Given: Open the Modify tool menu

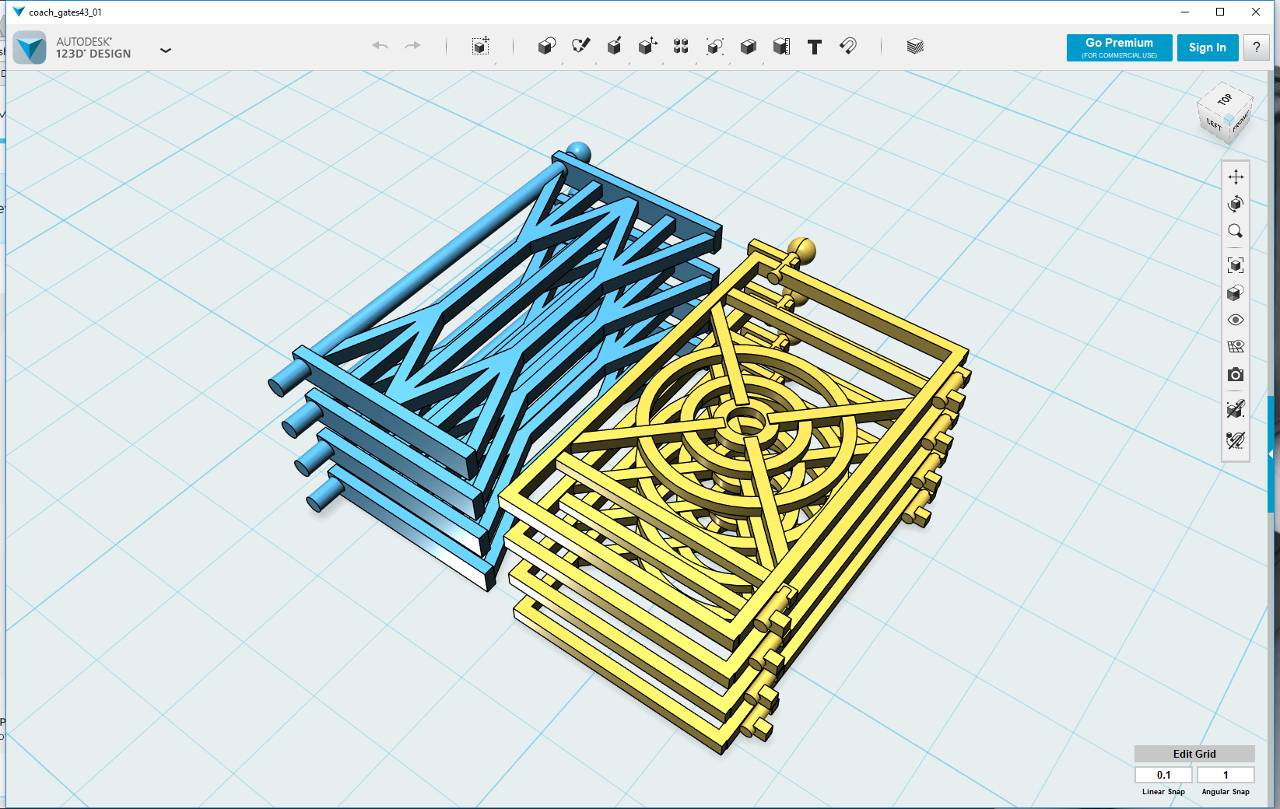Looking at the screenshot, I should pos(648,46).
